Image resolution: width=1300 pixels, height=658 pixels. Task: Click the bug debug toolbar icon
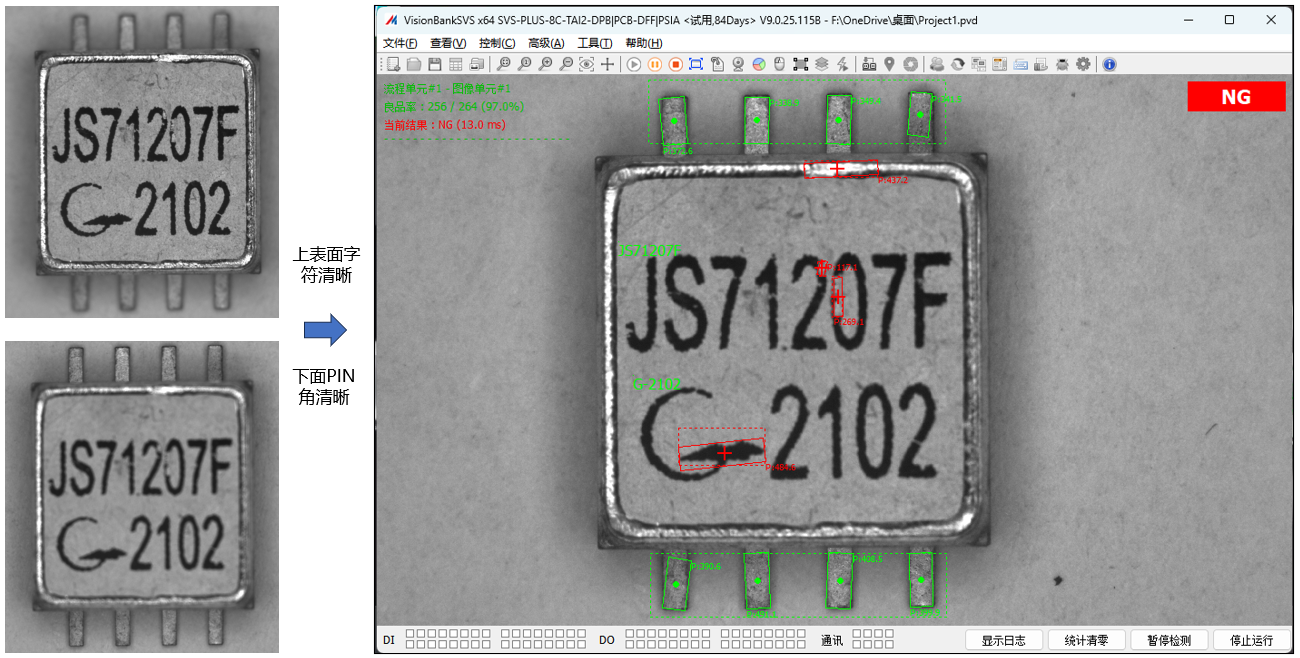click(1062, 64)
